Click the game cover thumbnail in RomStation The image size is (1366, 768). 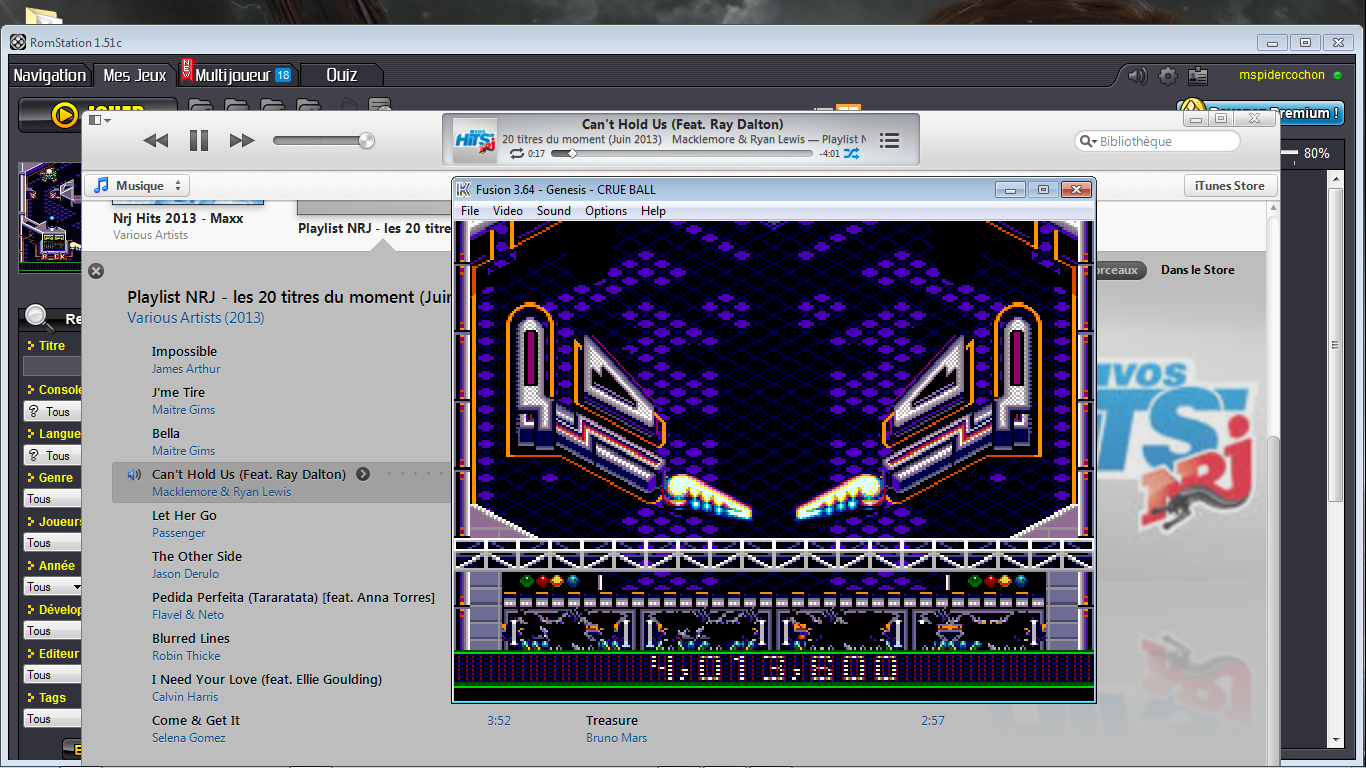click(50, 218)
